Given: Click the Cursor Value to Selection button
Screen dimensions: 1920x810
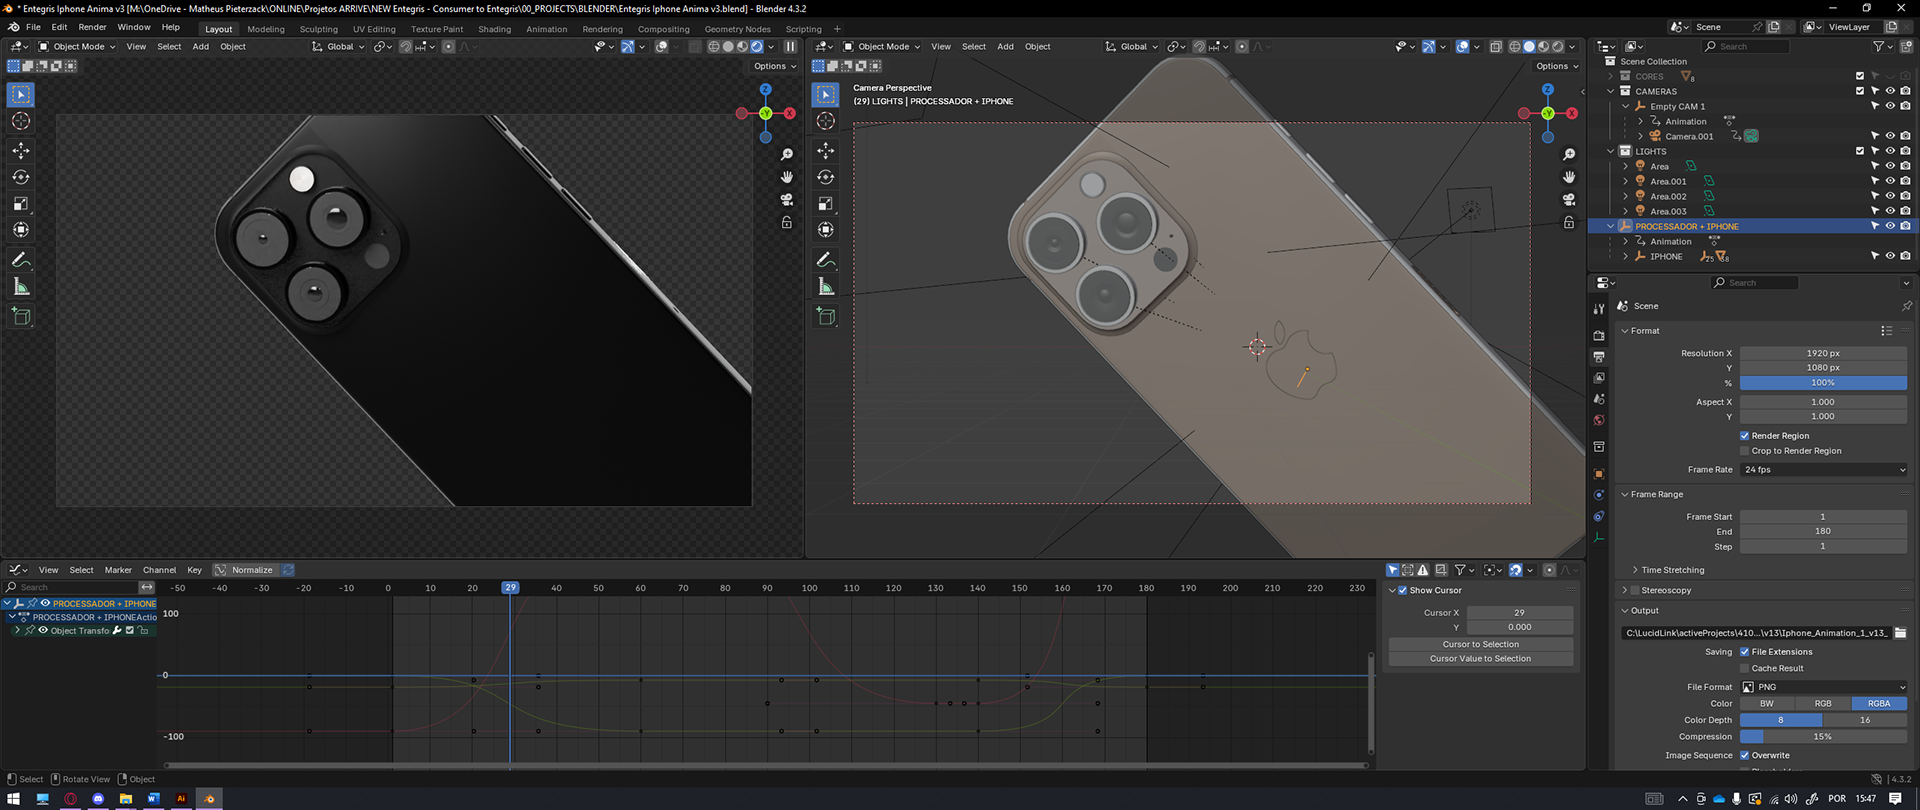Looking at the screenshot, I should pyautogui.click(x=1480, y=659).
